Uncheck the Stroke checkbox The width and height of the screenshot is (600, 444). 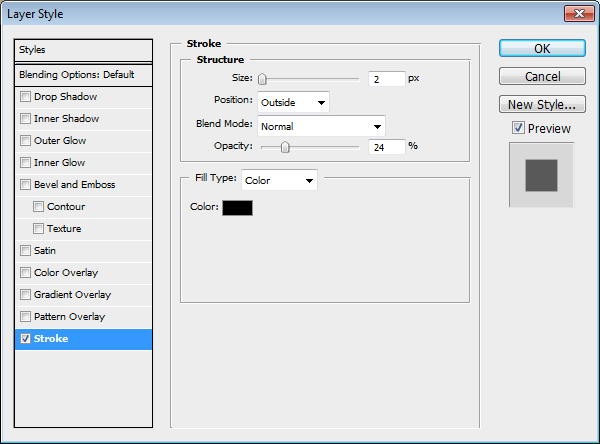[25, 339]
